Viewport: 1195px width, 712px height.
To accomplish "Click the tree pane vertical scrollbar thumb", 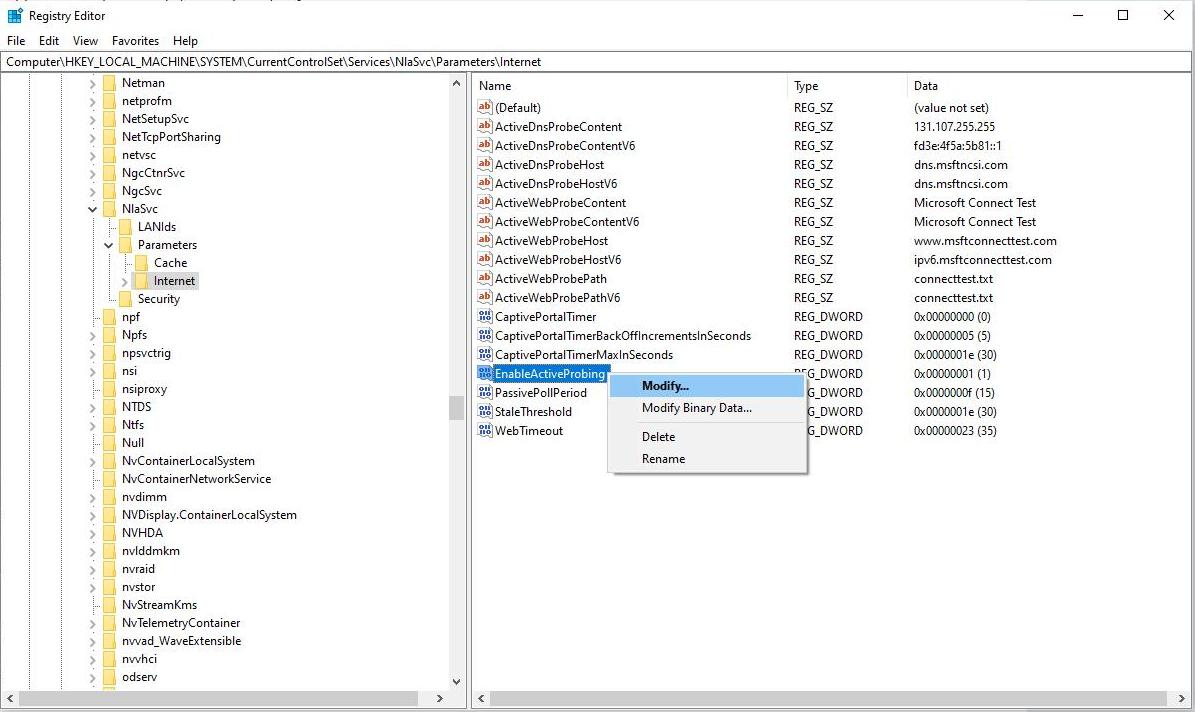I will point(456,408).
